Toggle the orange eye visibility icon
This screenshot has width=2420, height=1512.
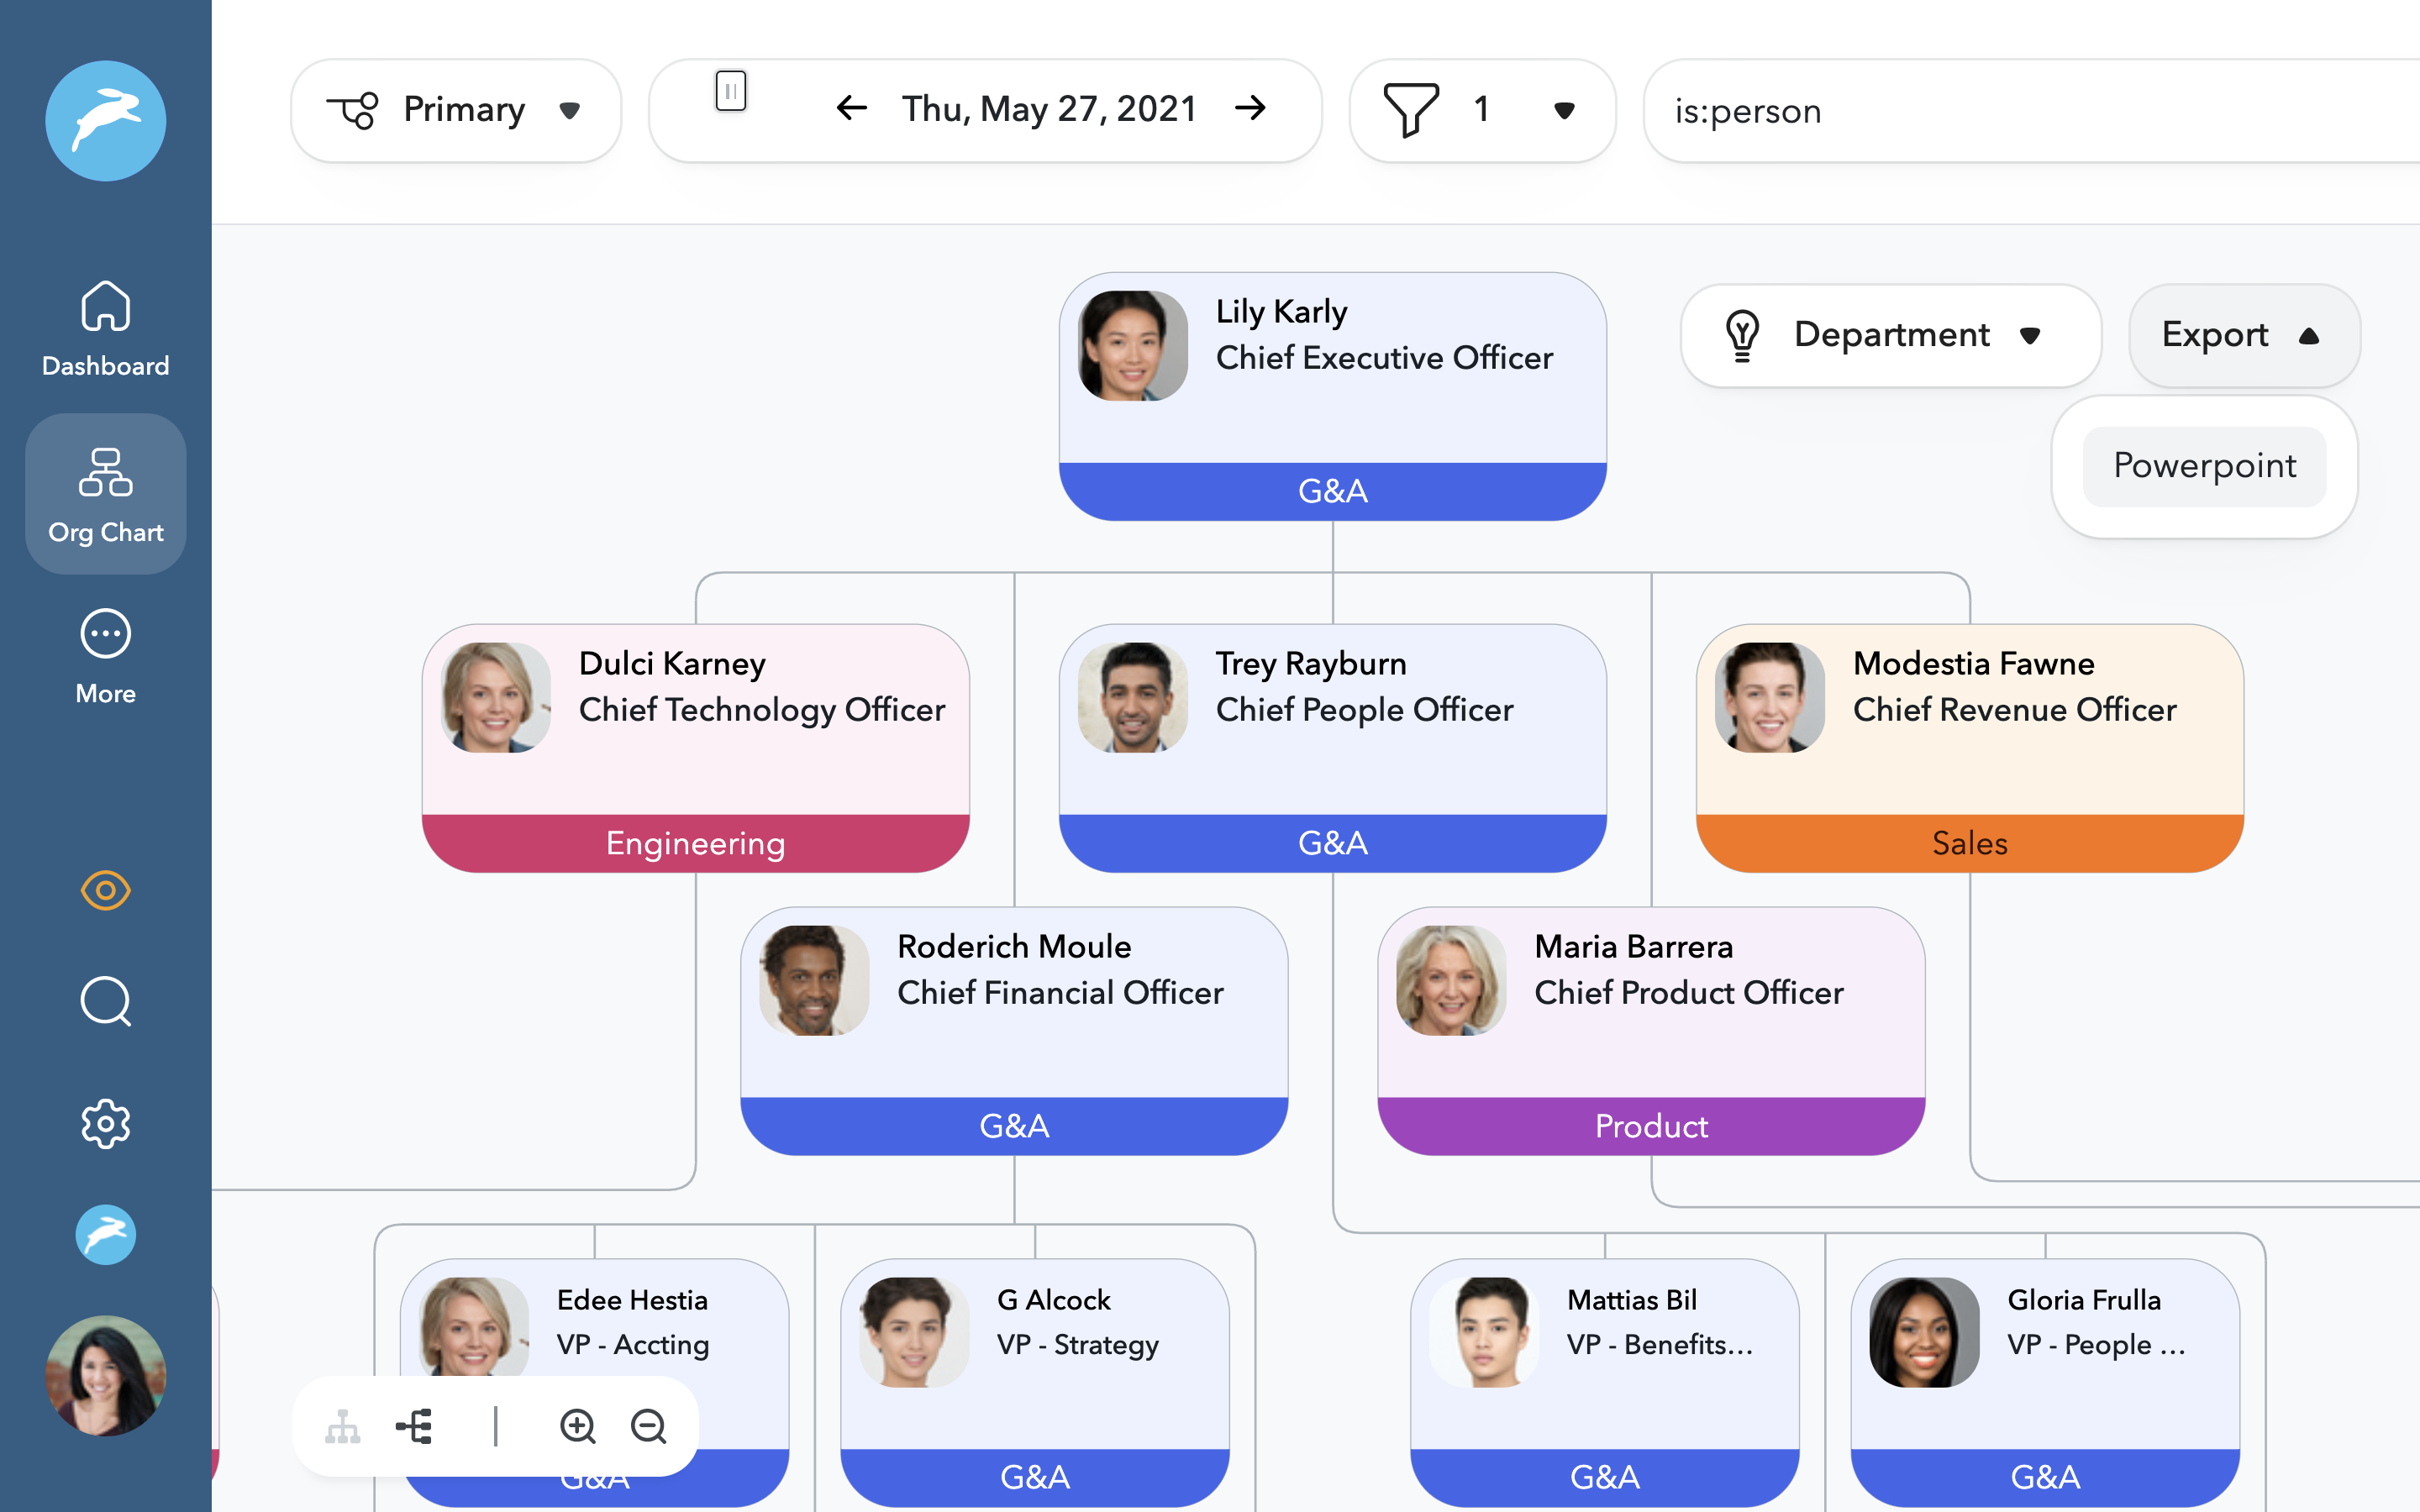[105, 890]
